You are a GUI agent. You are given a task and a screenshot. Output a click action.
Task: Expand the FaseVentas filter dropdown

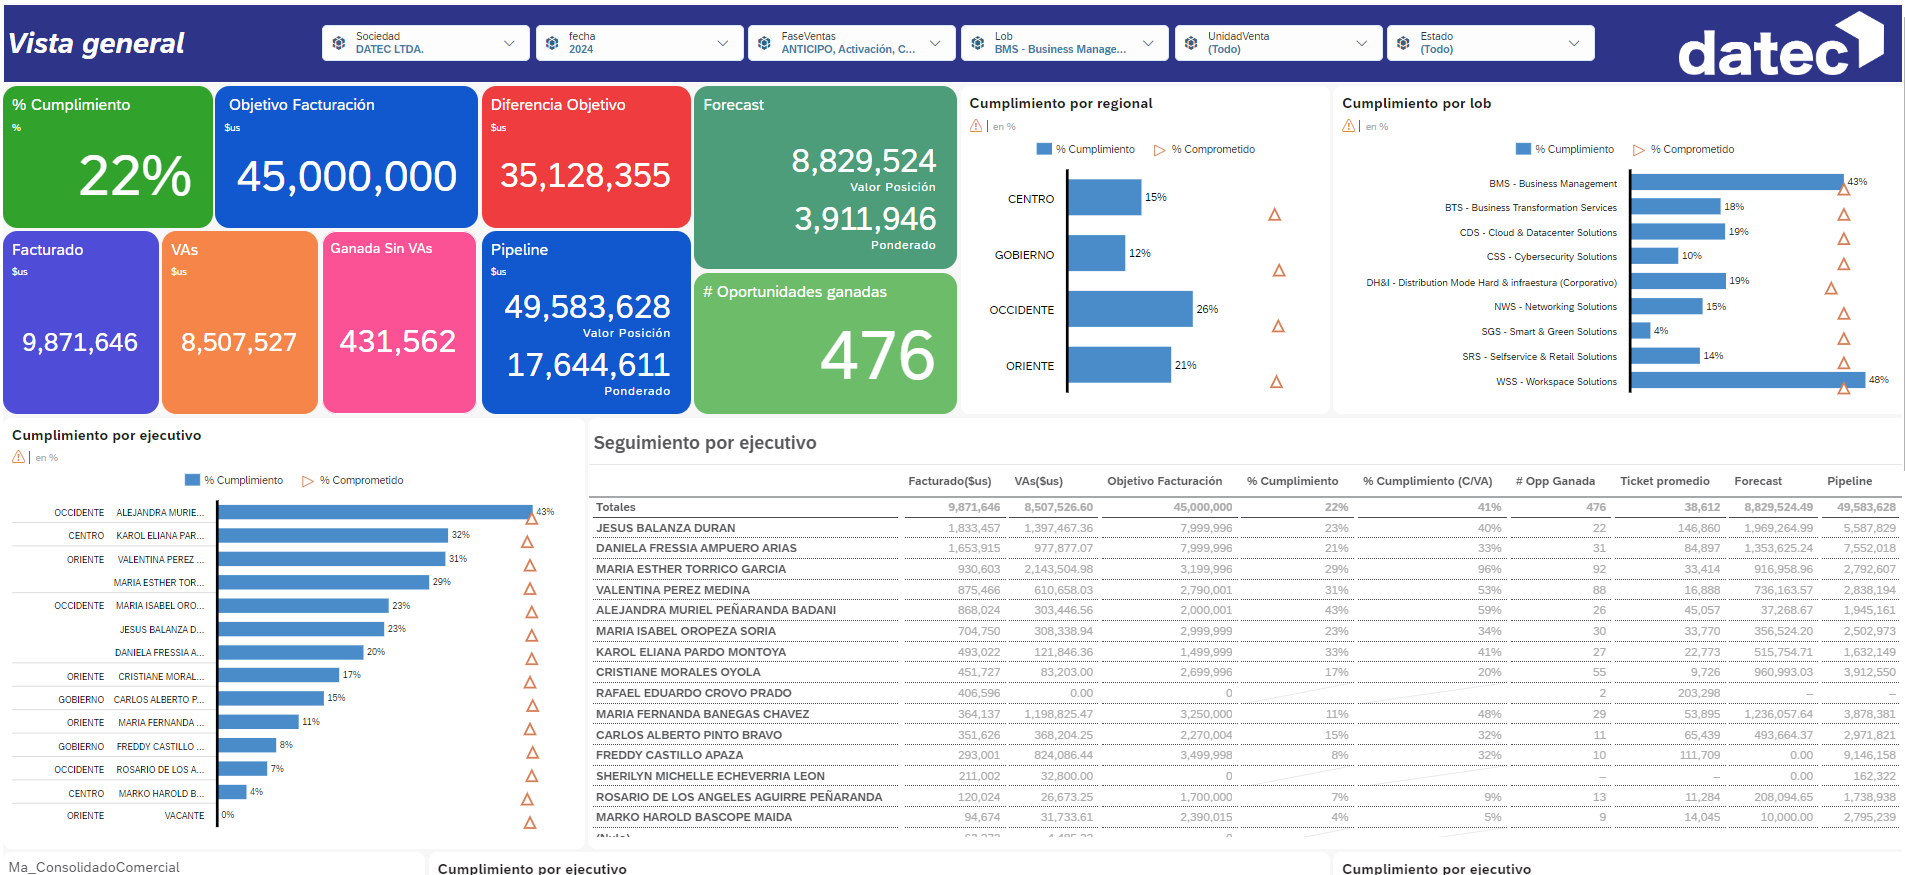click(852, 43)
